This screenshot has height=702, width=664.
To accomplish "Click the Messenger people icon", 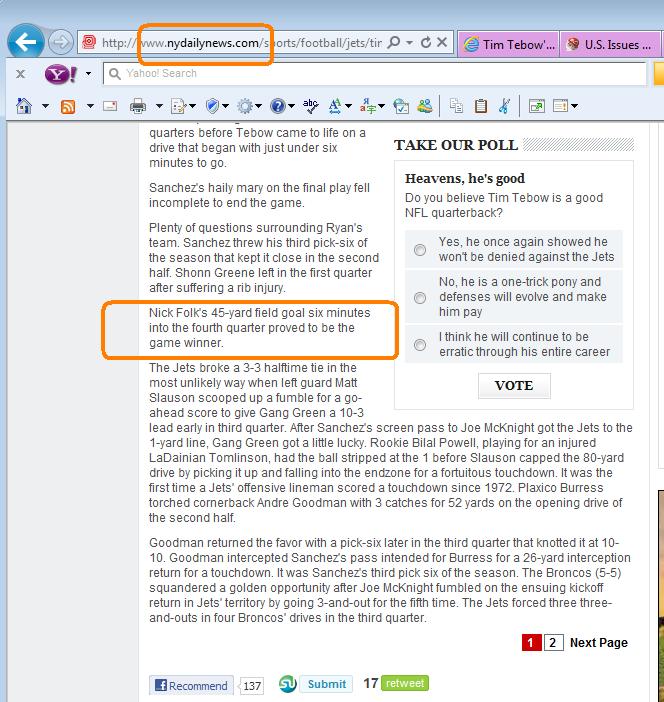I will pos(424,106).
